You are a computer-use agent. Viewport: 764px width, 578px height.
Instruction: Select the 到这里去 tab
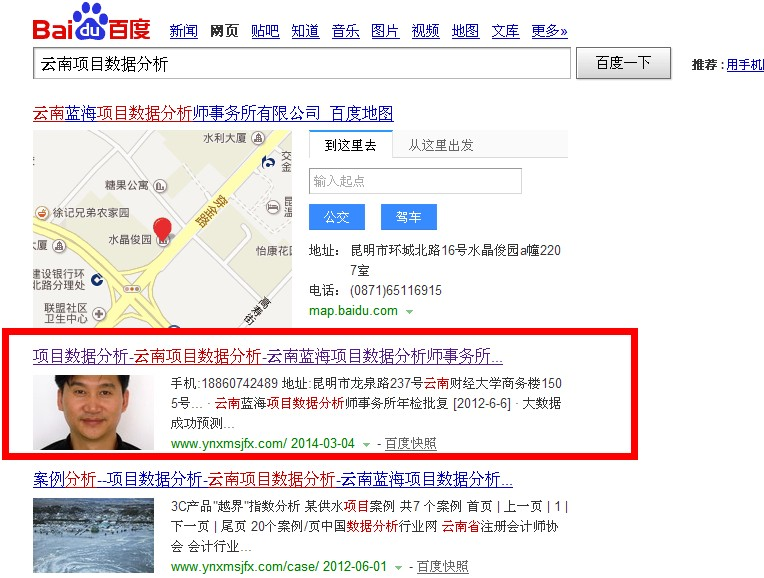(351, 145)
